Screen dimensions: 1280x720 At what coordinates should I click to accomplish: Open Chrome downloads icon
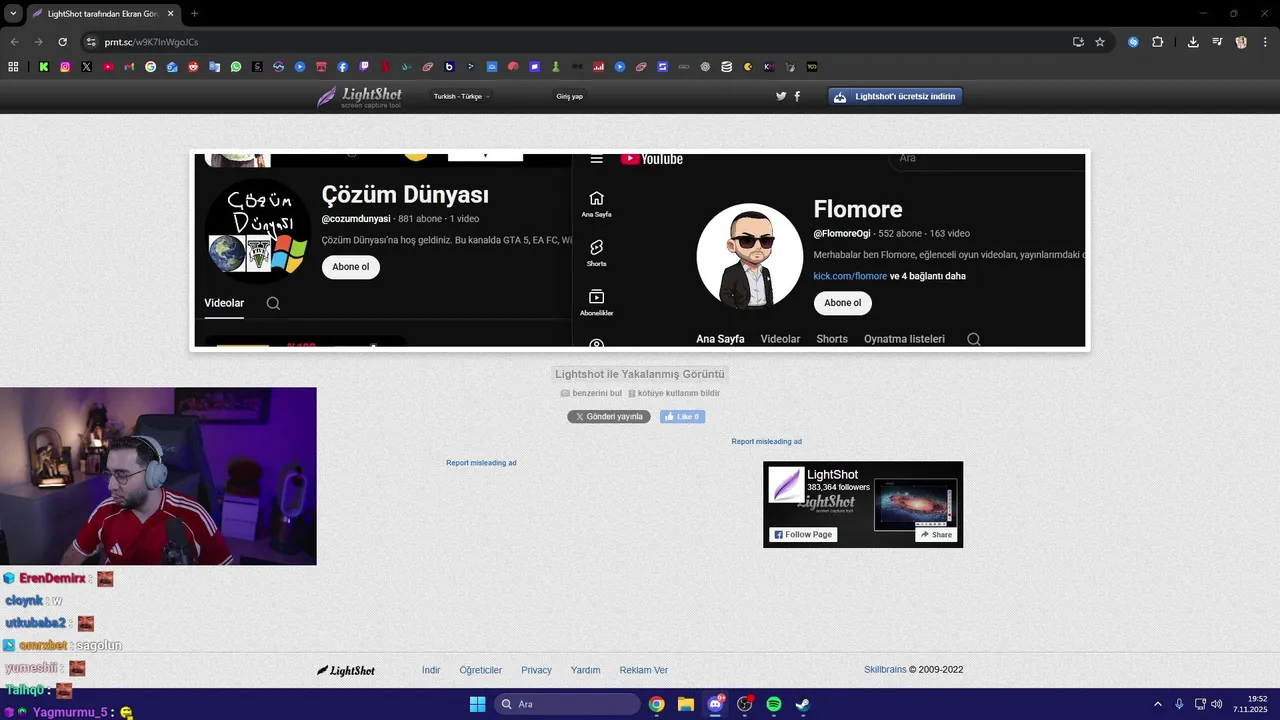click(x=1193, y=42)
